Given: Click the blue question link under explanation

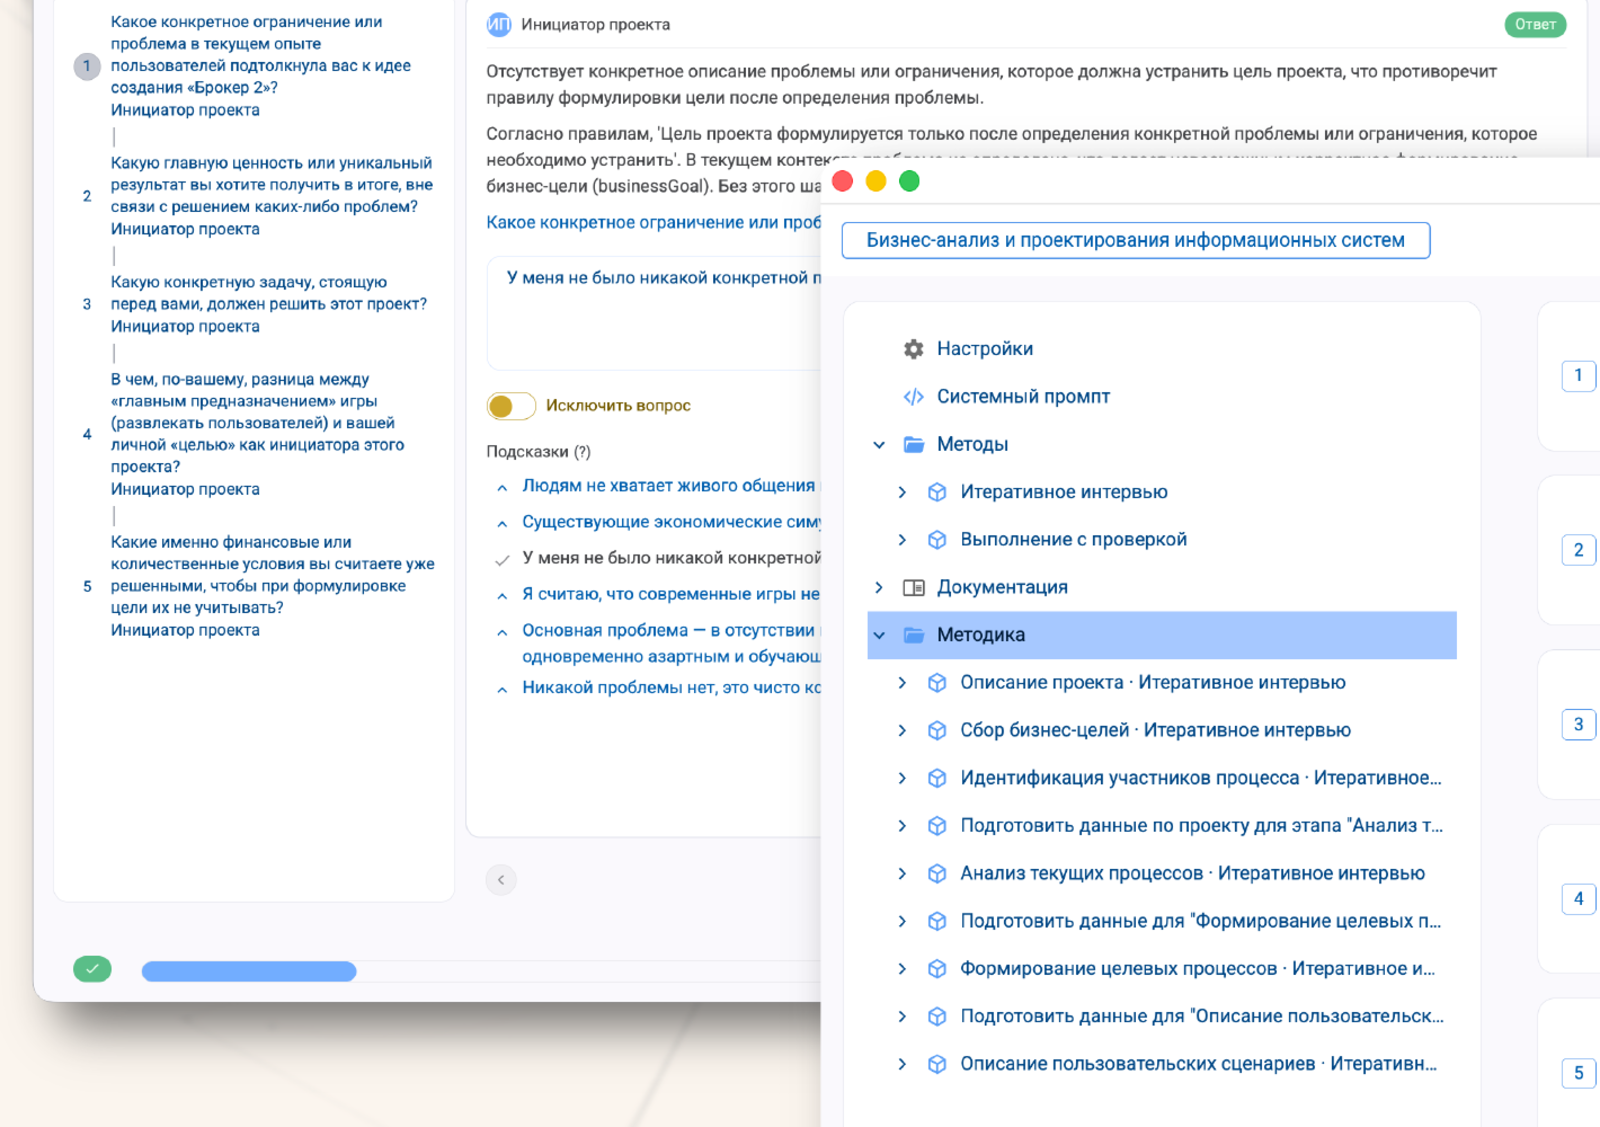Looking at the screenshot, I should pyautogui.click(x=653, y=223).
